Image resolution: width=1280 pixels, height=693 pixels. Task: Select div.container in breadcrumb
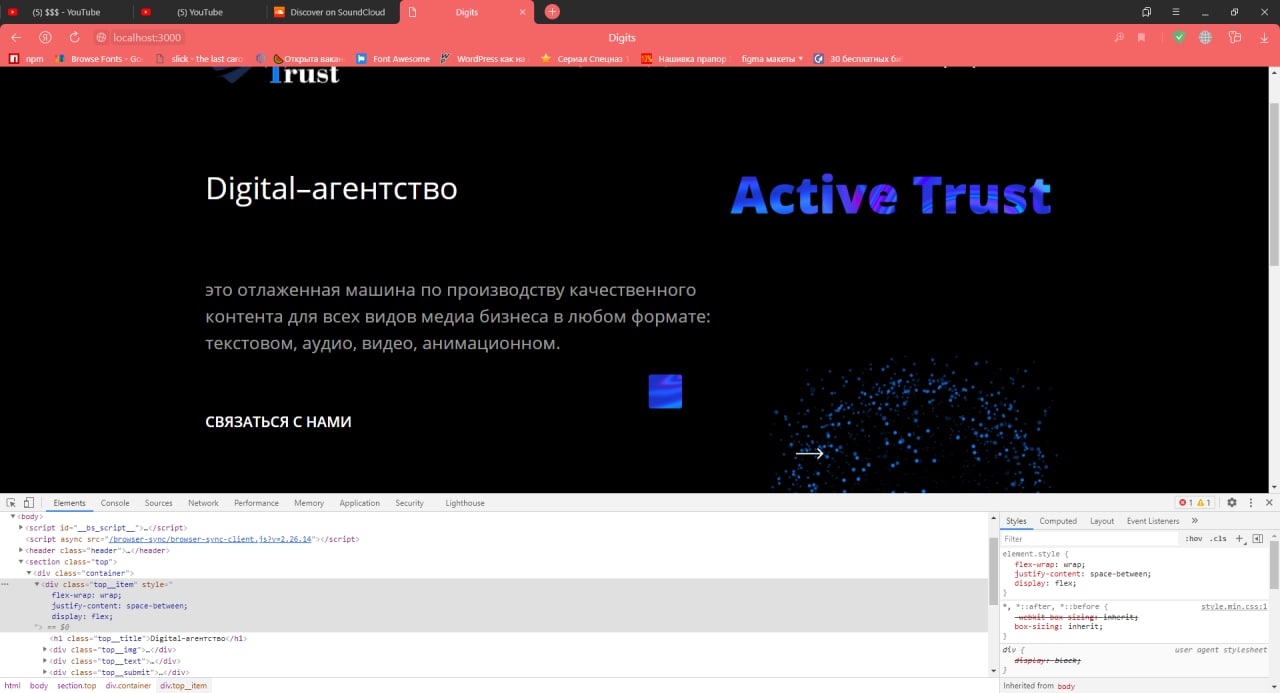tap(128, 686)
